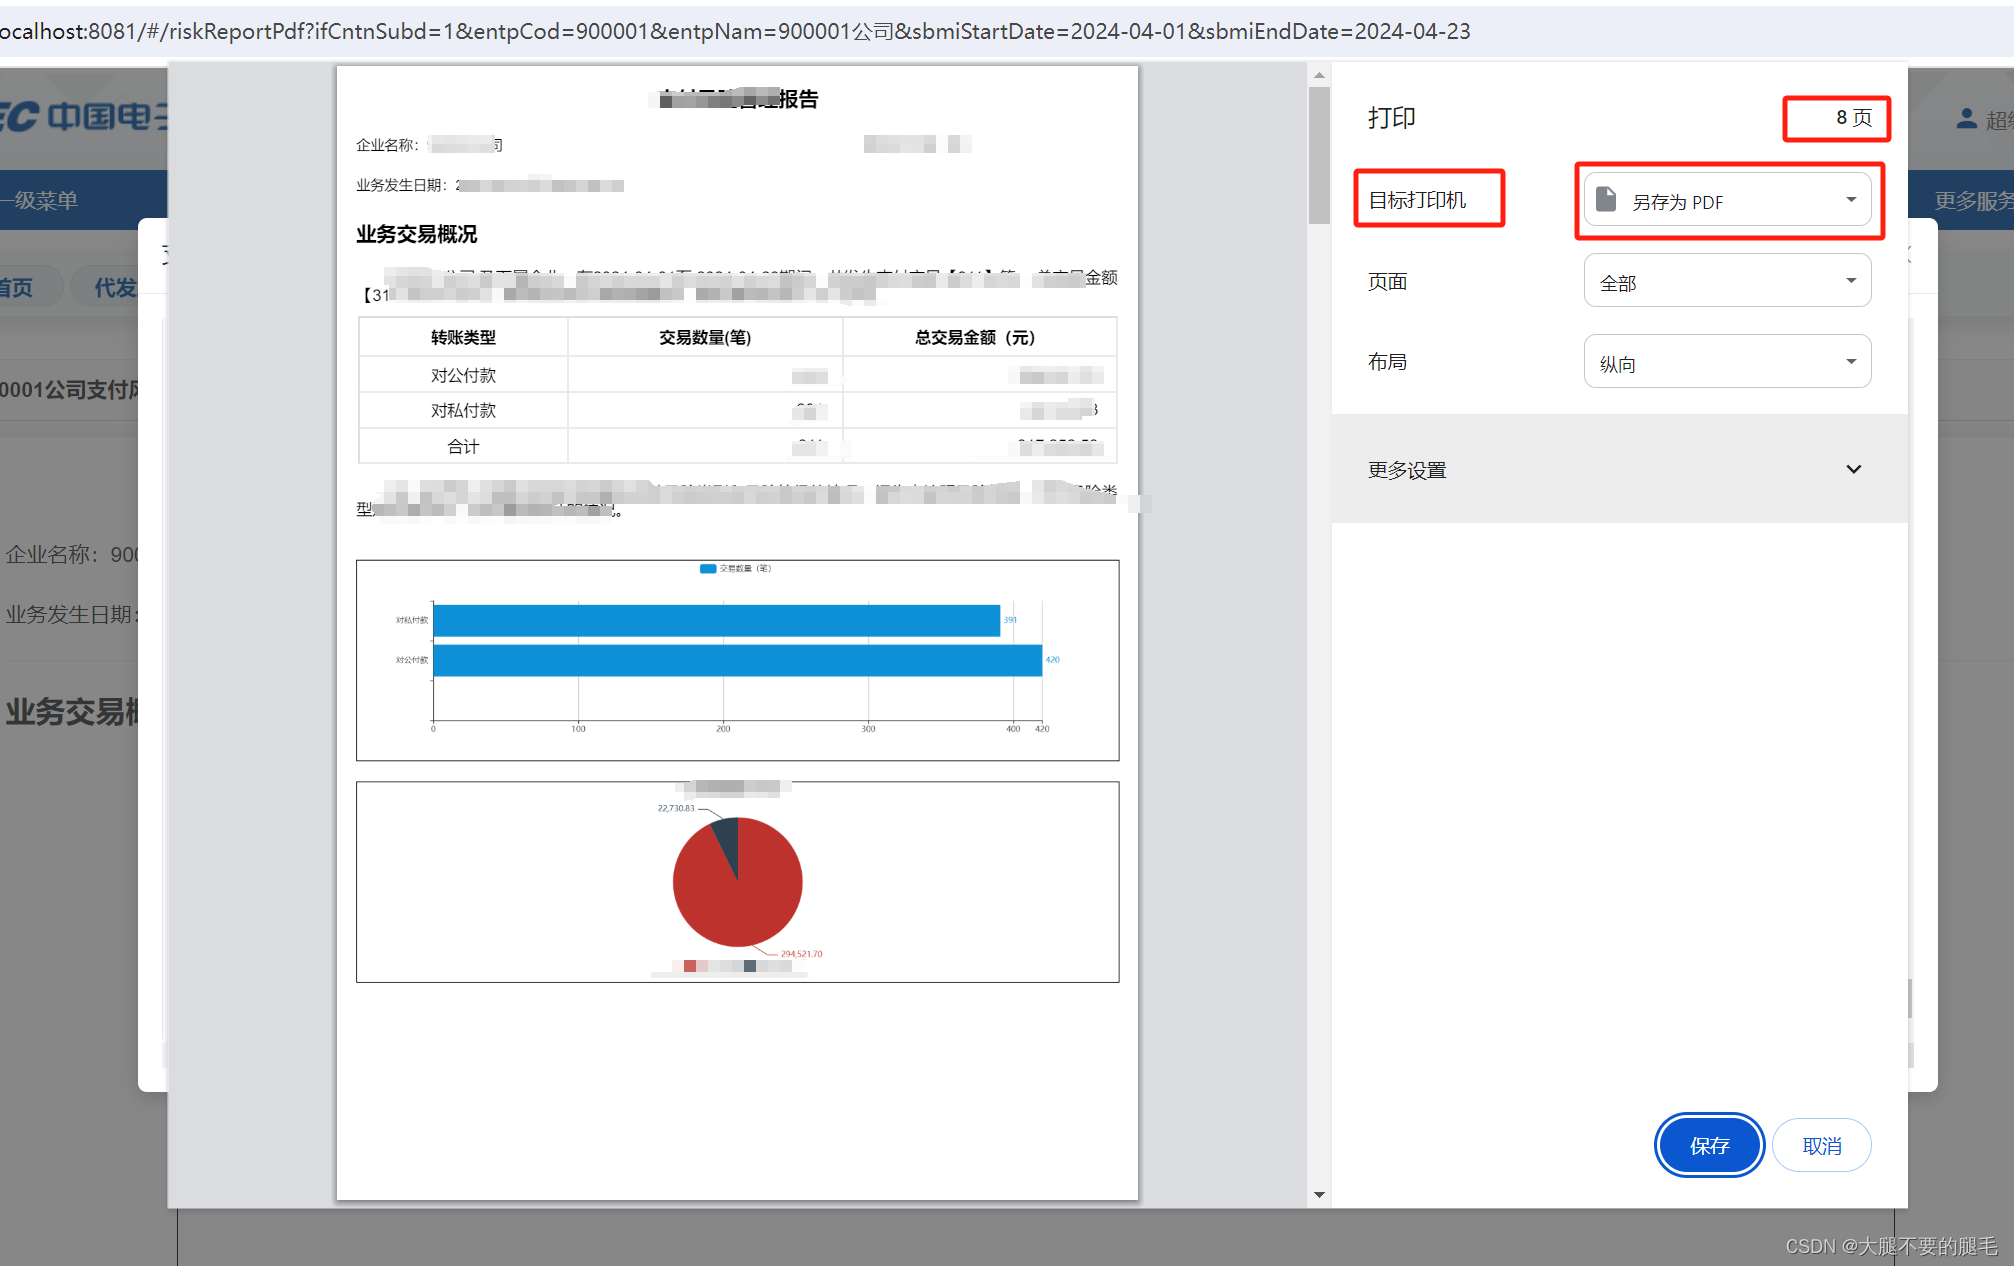The width and height of the screenshot is (2014, 1266).
Task: Click the 业务交易概况 heading in preview
Action: (417, 234)
